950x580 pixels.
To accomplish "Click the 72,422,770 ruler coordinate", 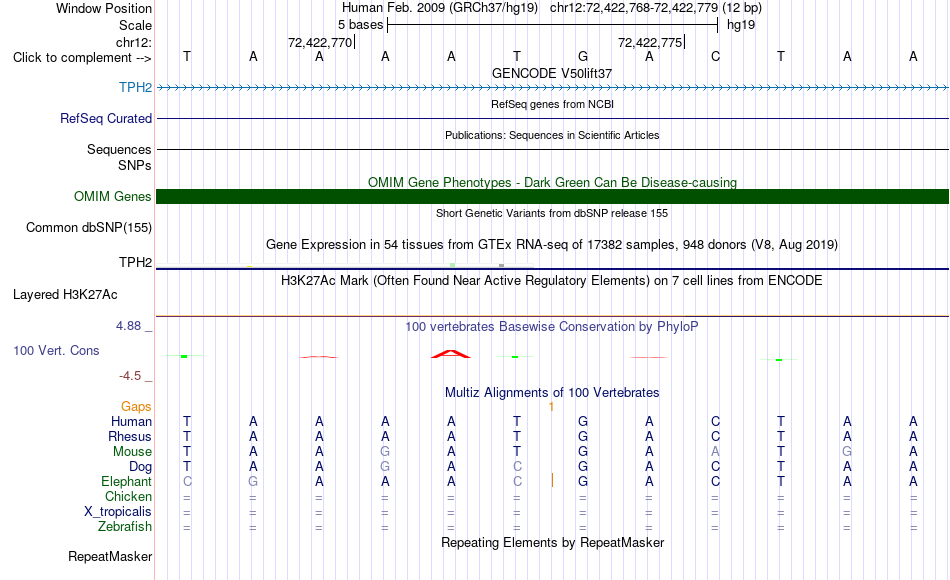I will [x=320, y=42].
